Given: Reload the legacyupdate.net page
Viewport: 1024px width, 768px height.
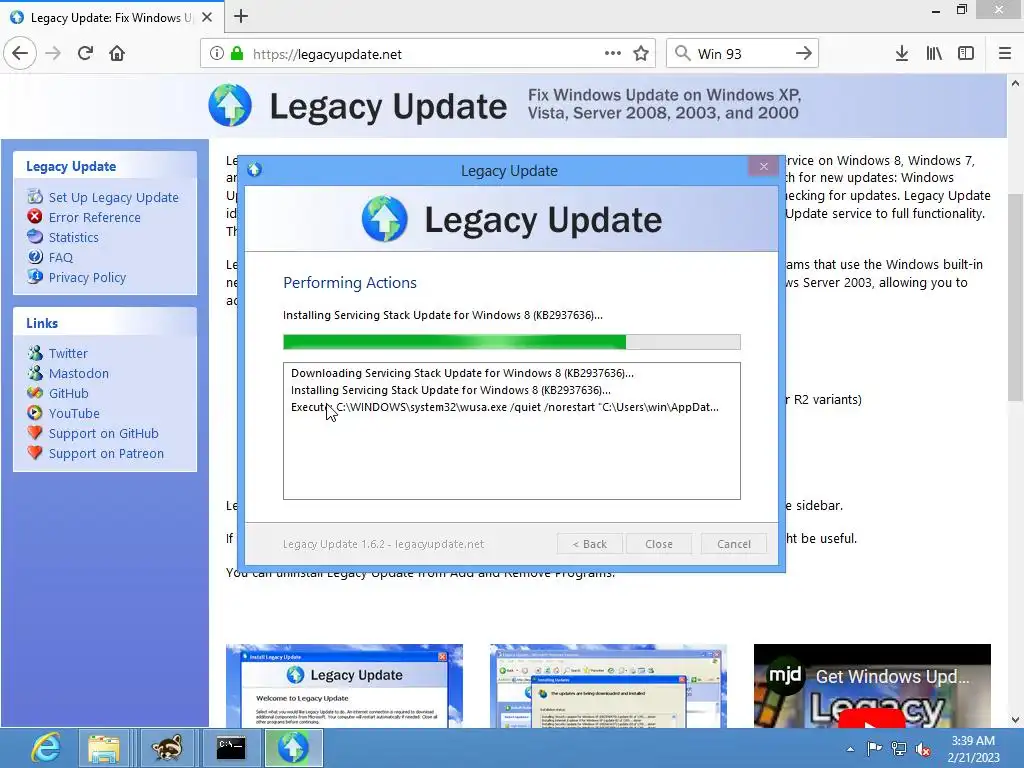Looking at the screenshot, I should point(86,54).
